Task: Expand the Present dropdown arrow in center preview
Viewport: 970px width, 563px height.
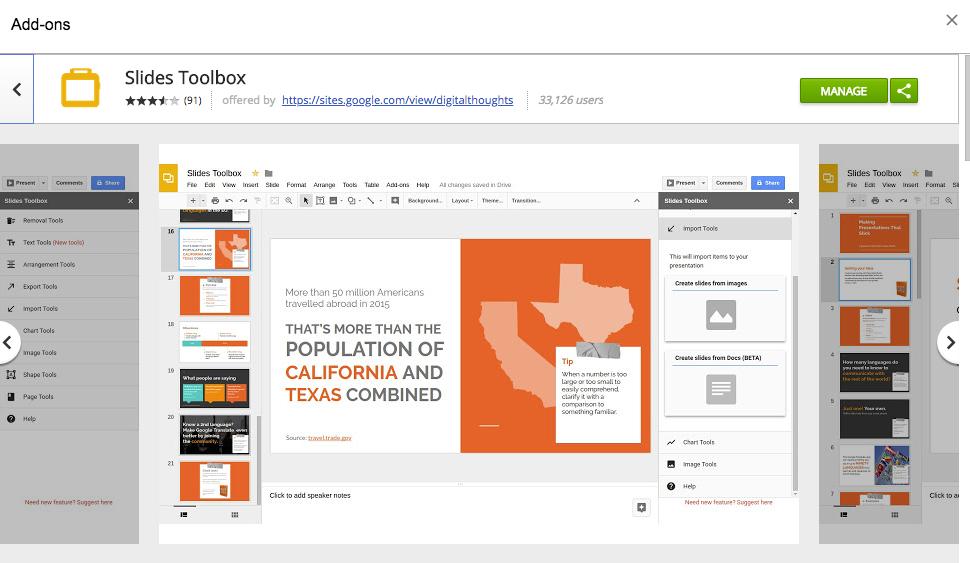Action: pyautogui.click(x=703, y=183)
